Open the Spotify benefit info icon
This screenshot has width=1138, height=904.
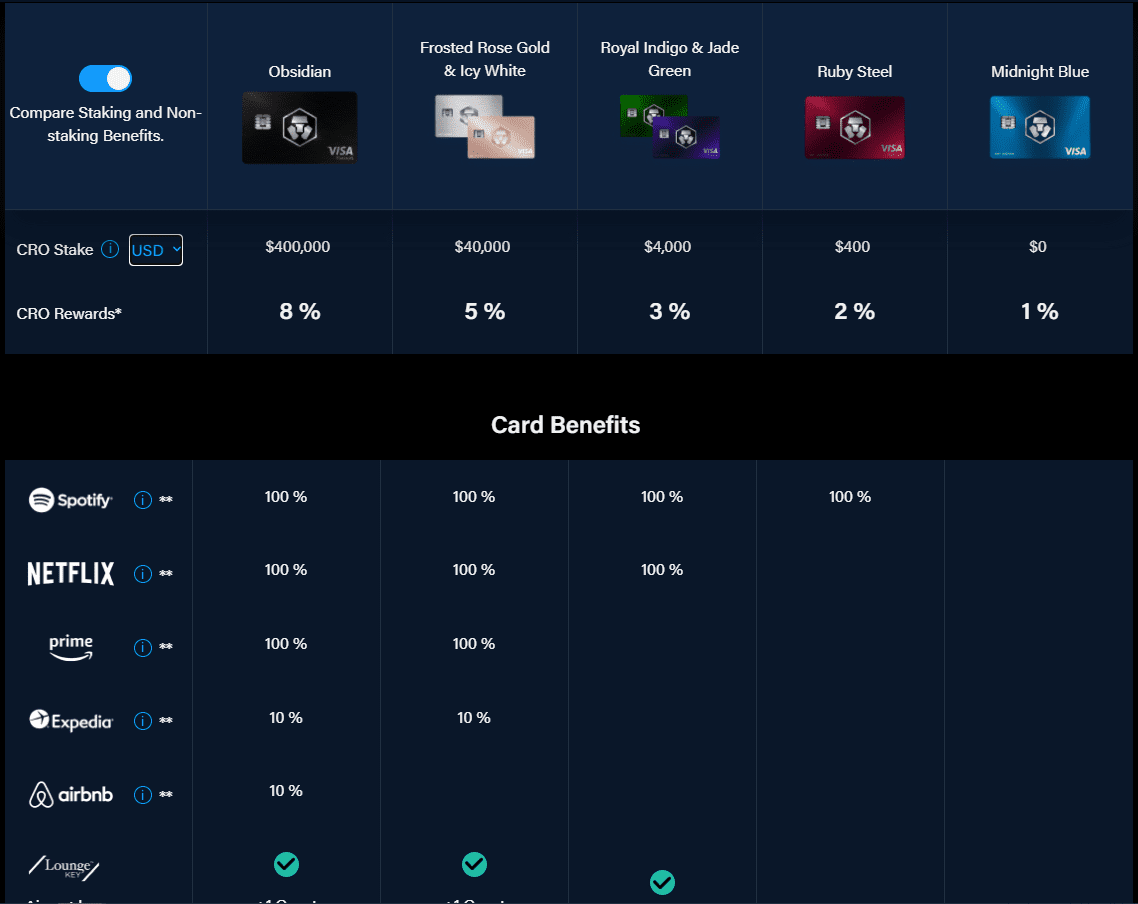[143, 500]
